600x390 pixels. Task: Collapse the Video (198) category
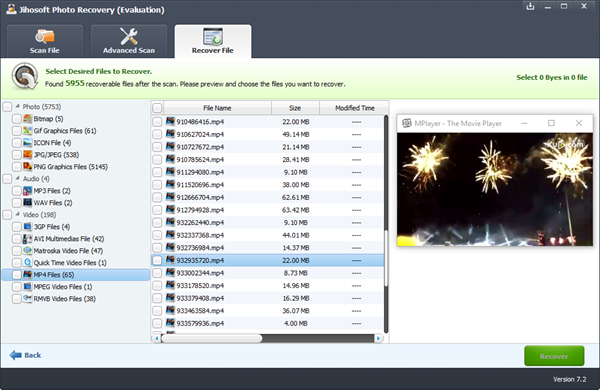(18, 214)
